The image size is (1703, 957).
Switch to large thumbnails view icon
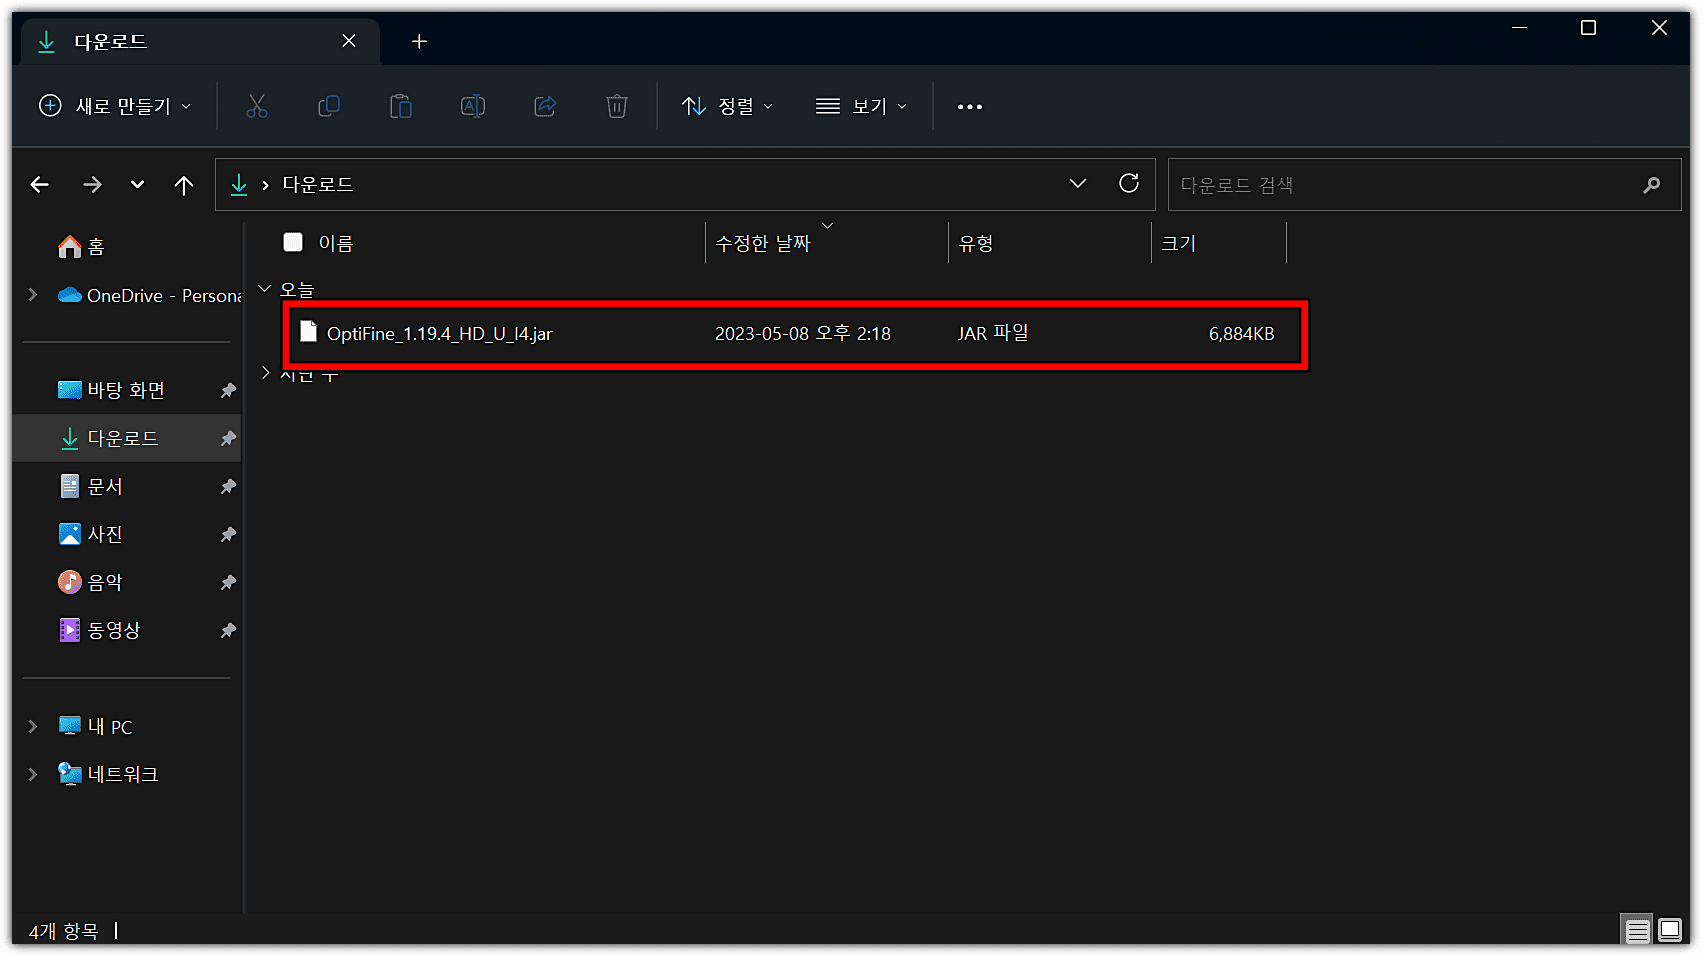pos(1670,931)
